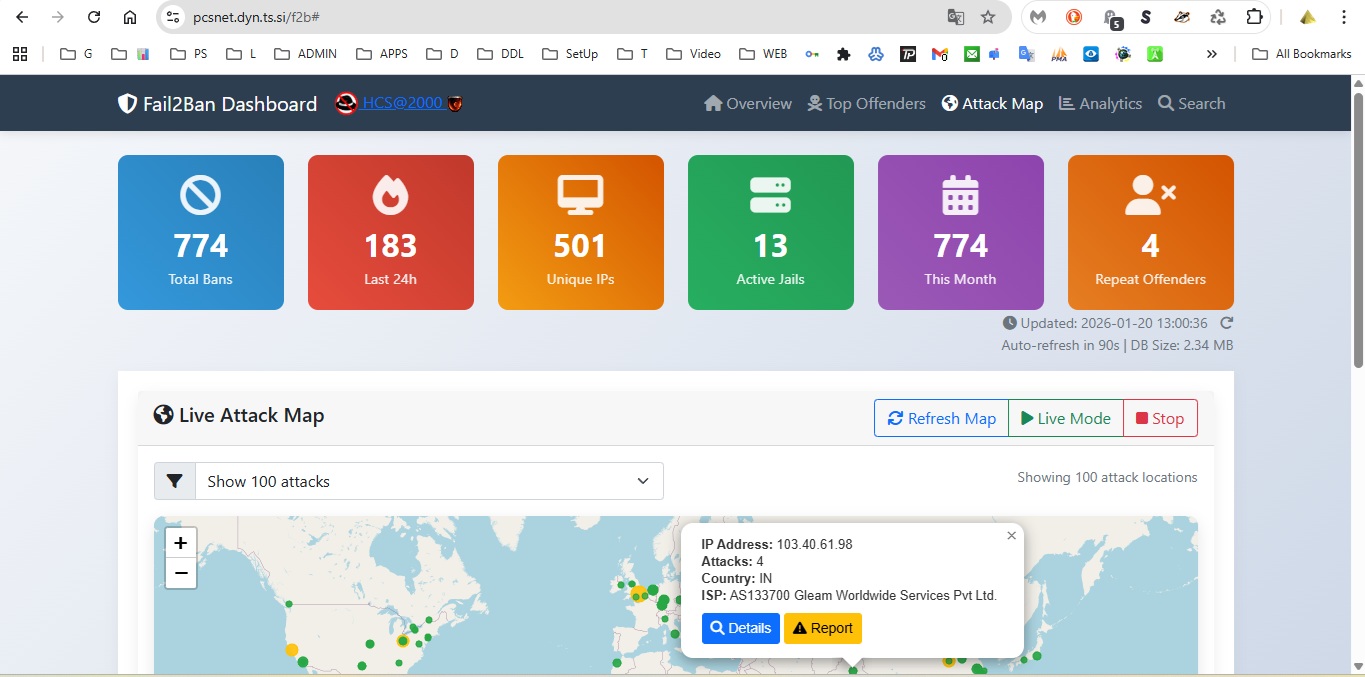Open the Show 100 attacks dropdown

tap(429, 481)
